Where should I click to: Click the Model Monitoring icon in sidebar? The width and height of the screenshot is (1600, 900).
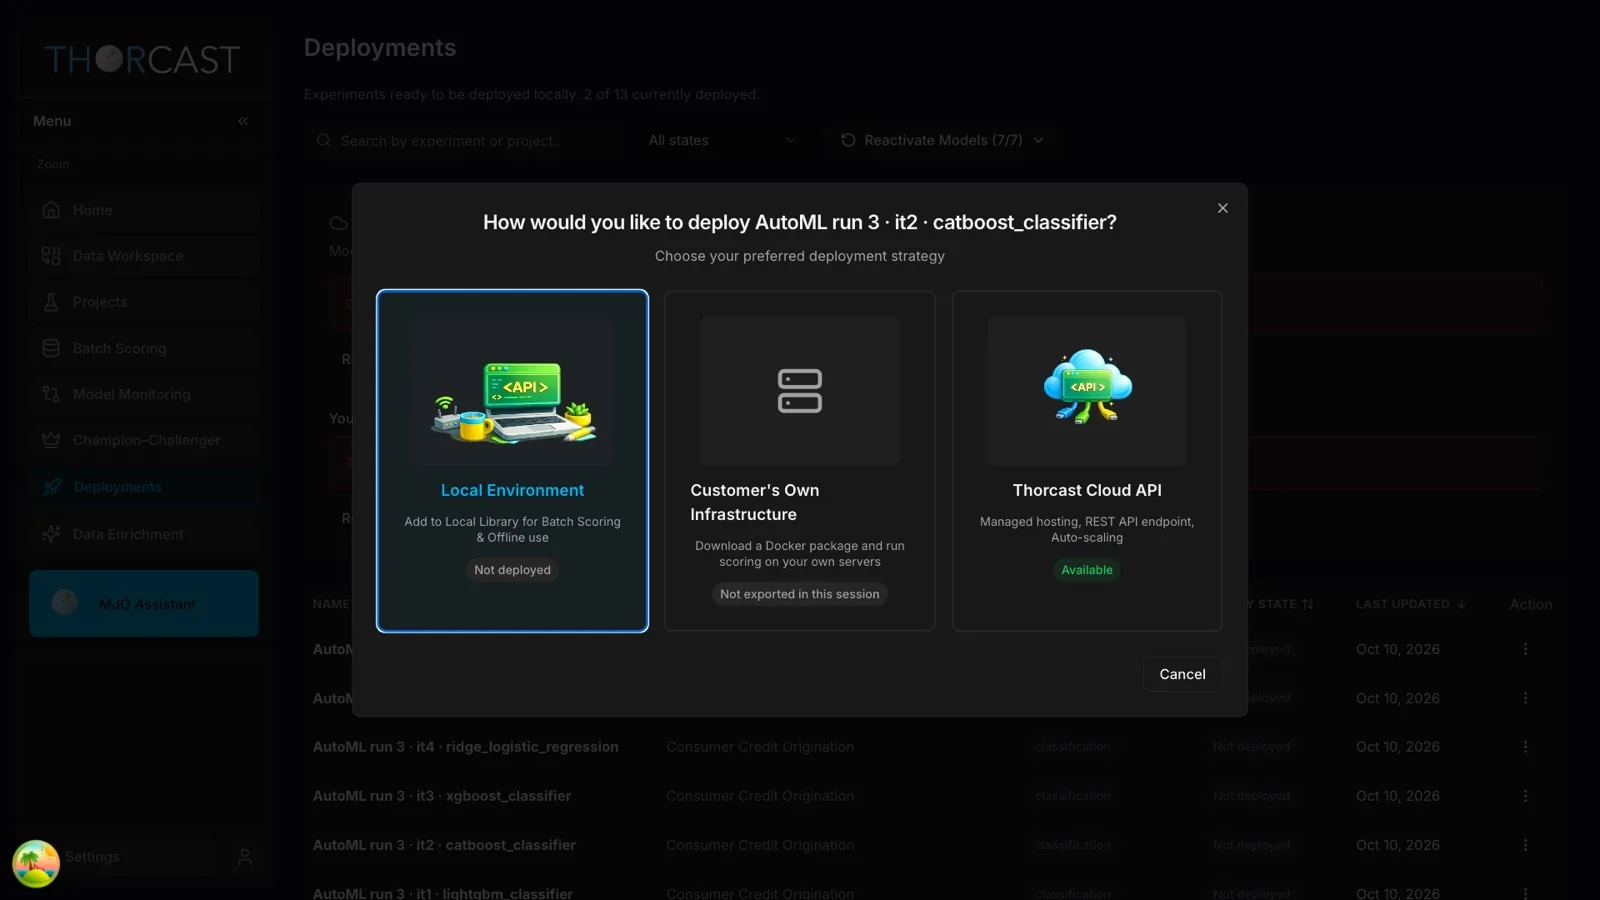point(51,394)
